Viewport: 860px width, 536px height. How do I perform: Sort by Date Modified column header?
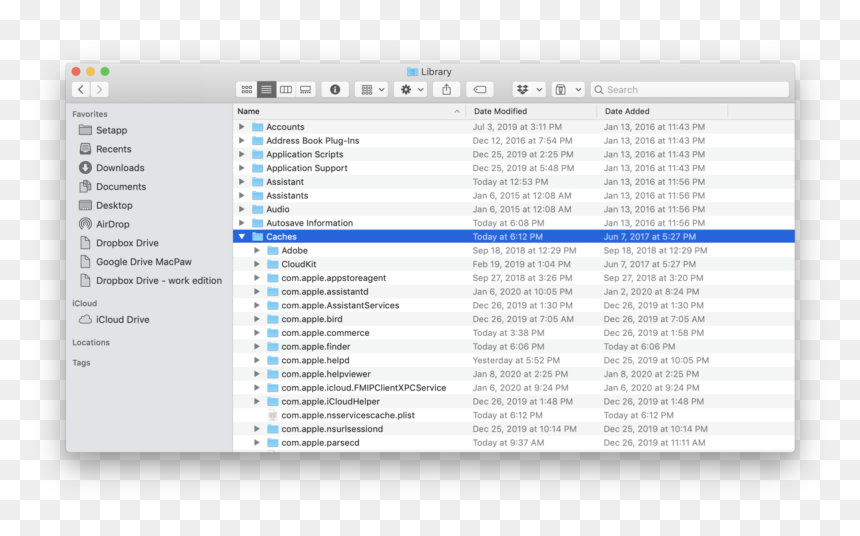(x=531, y=111)
